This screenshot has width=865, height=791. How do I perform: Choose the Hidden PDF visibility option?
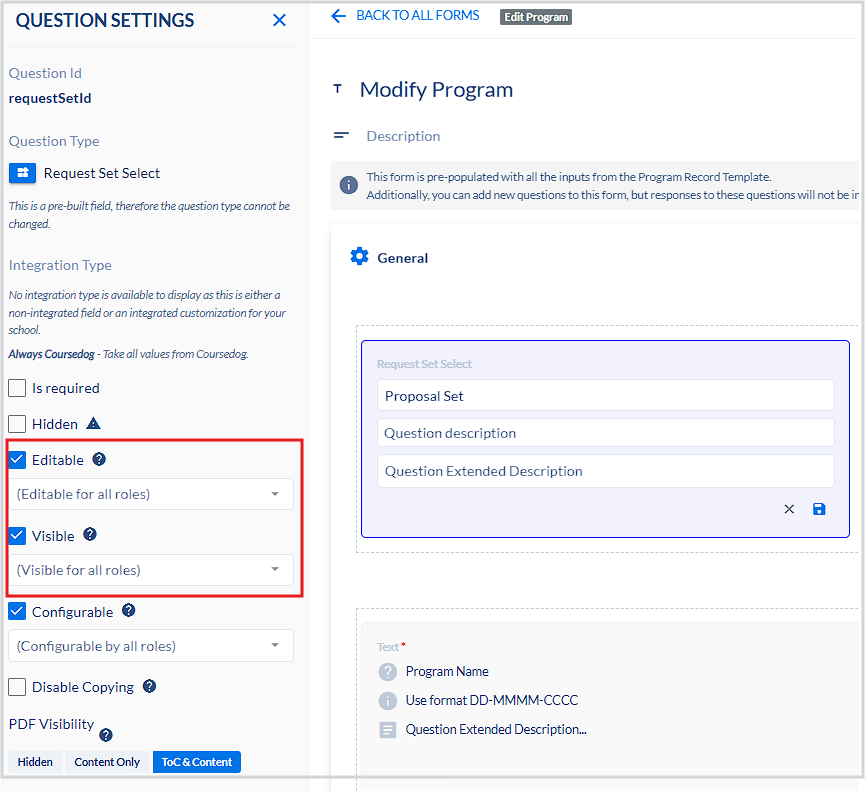35,762
